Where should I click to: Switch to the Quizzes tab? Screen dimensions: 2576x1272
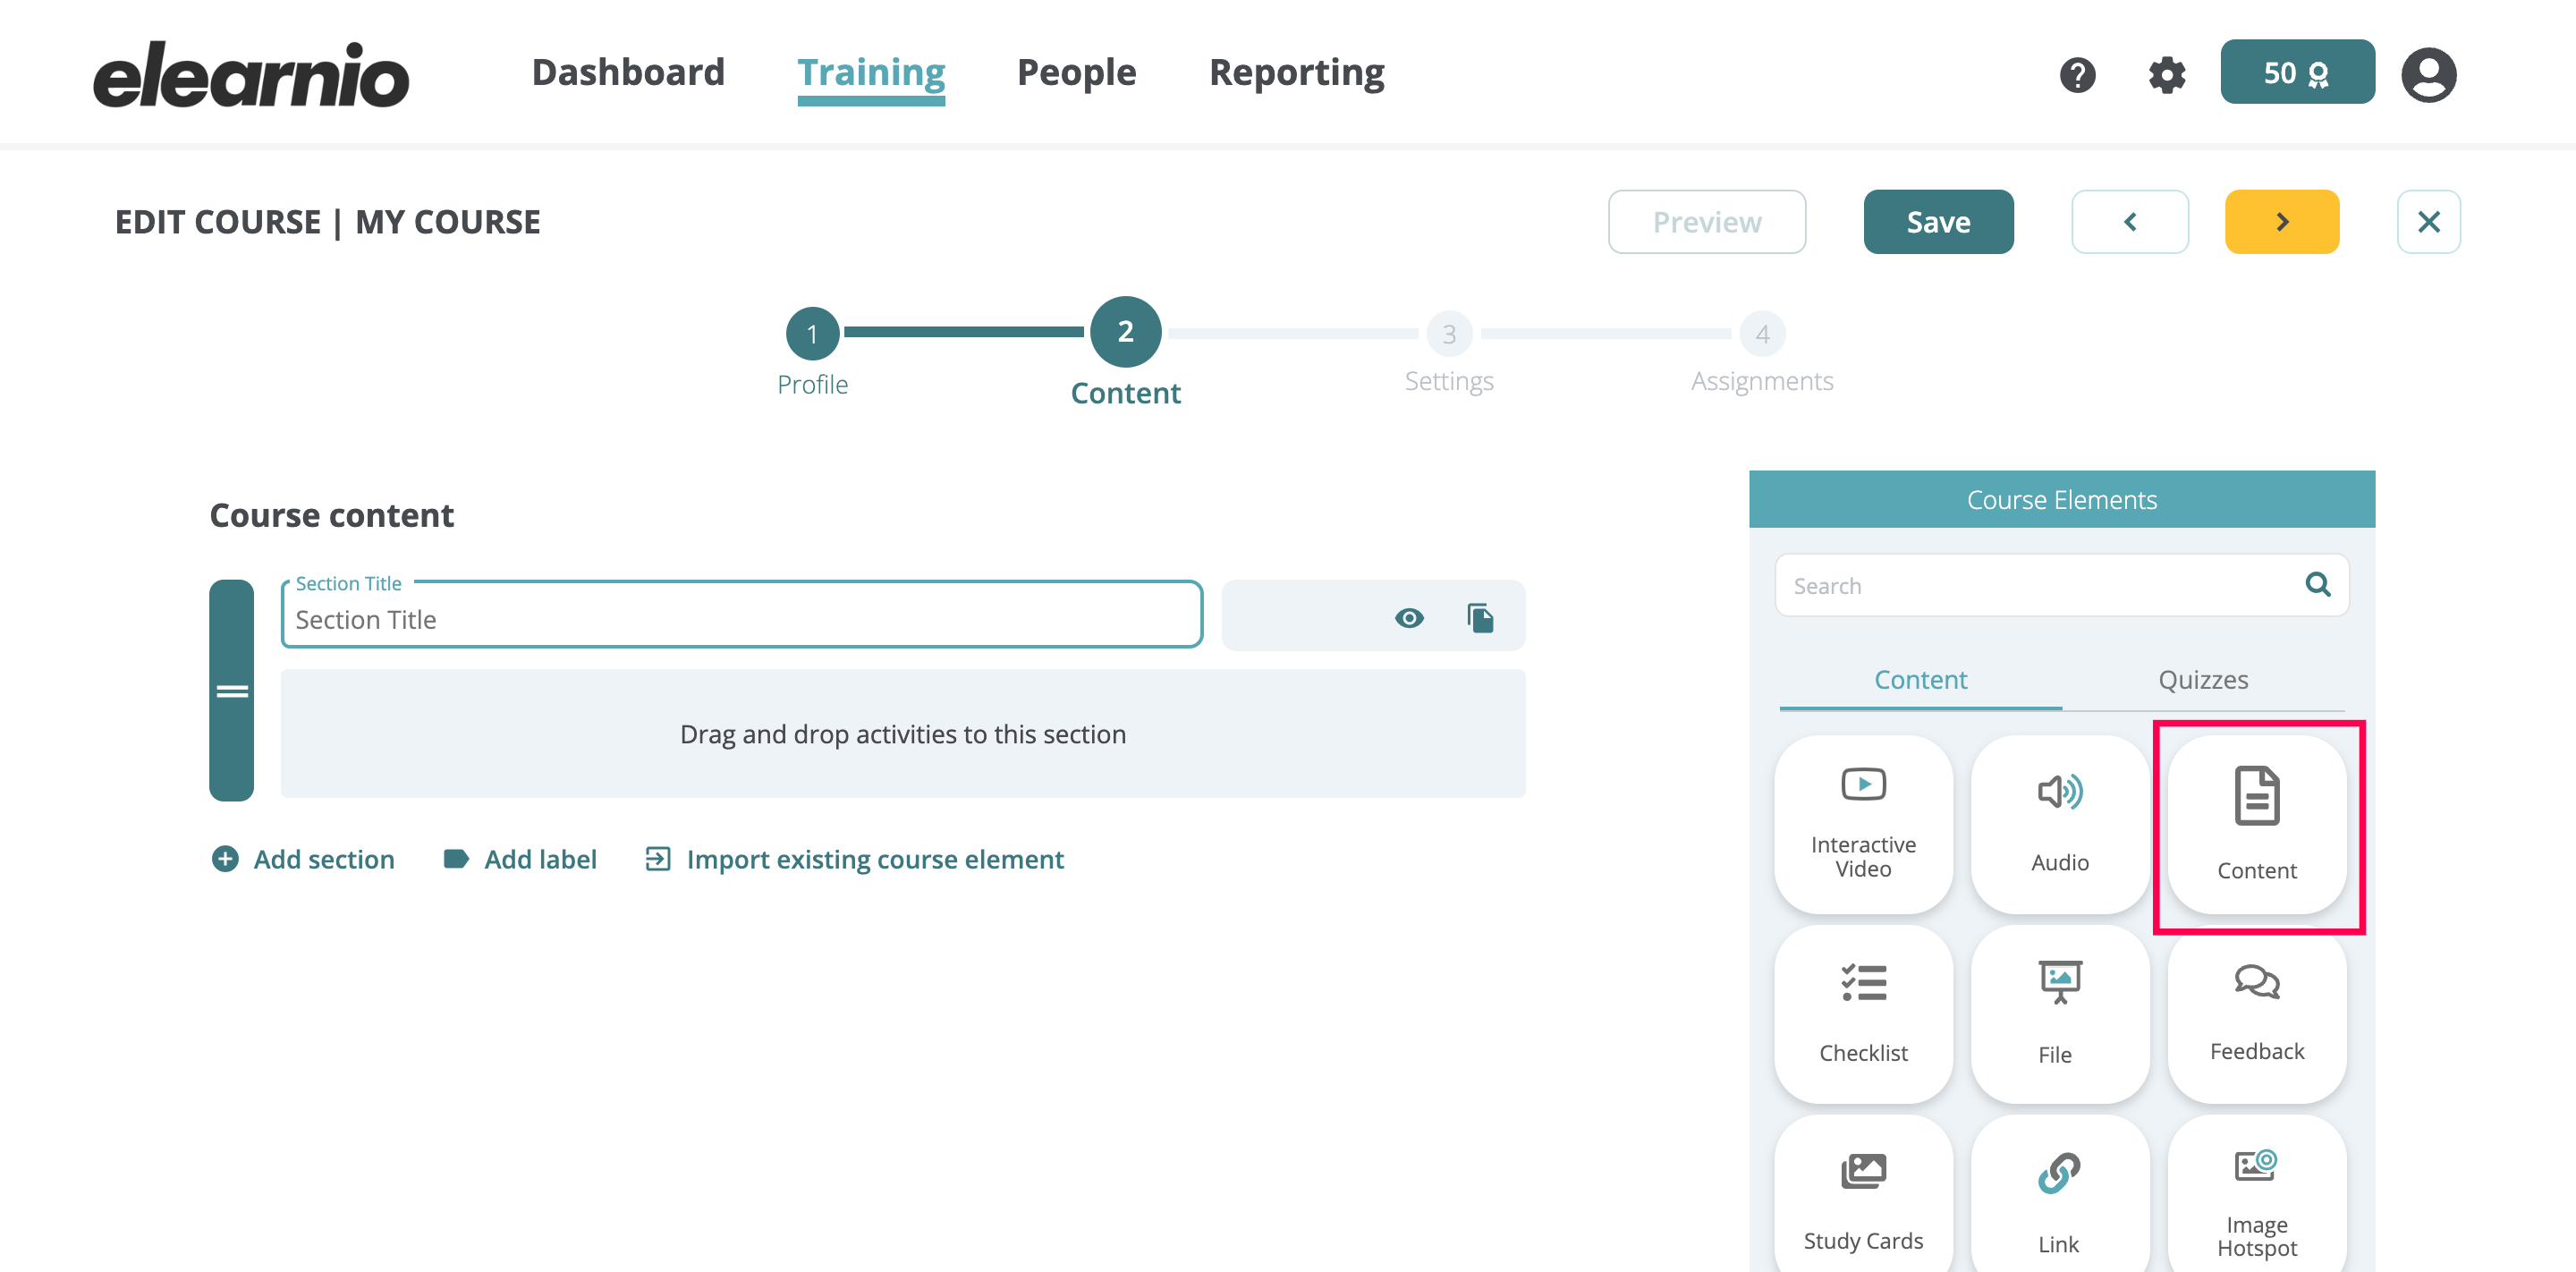click(x=2202, y=680)
